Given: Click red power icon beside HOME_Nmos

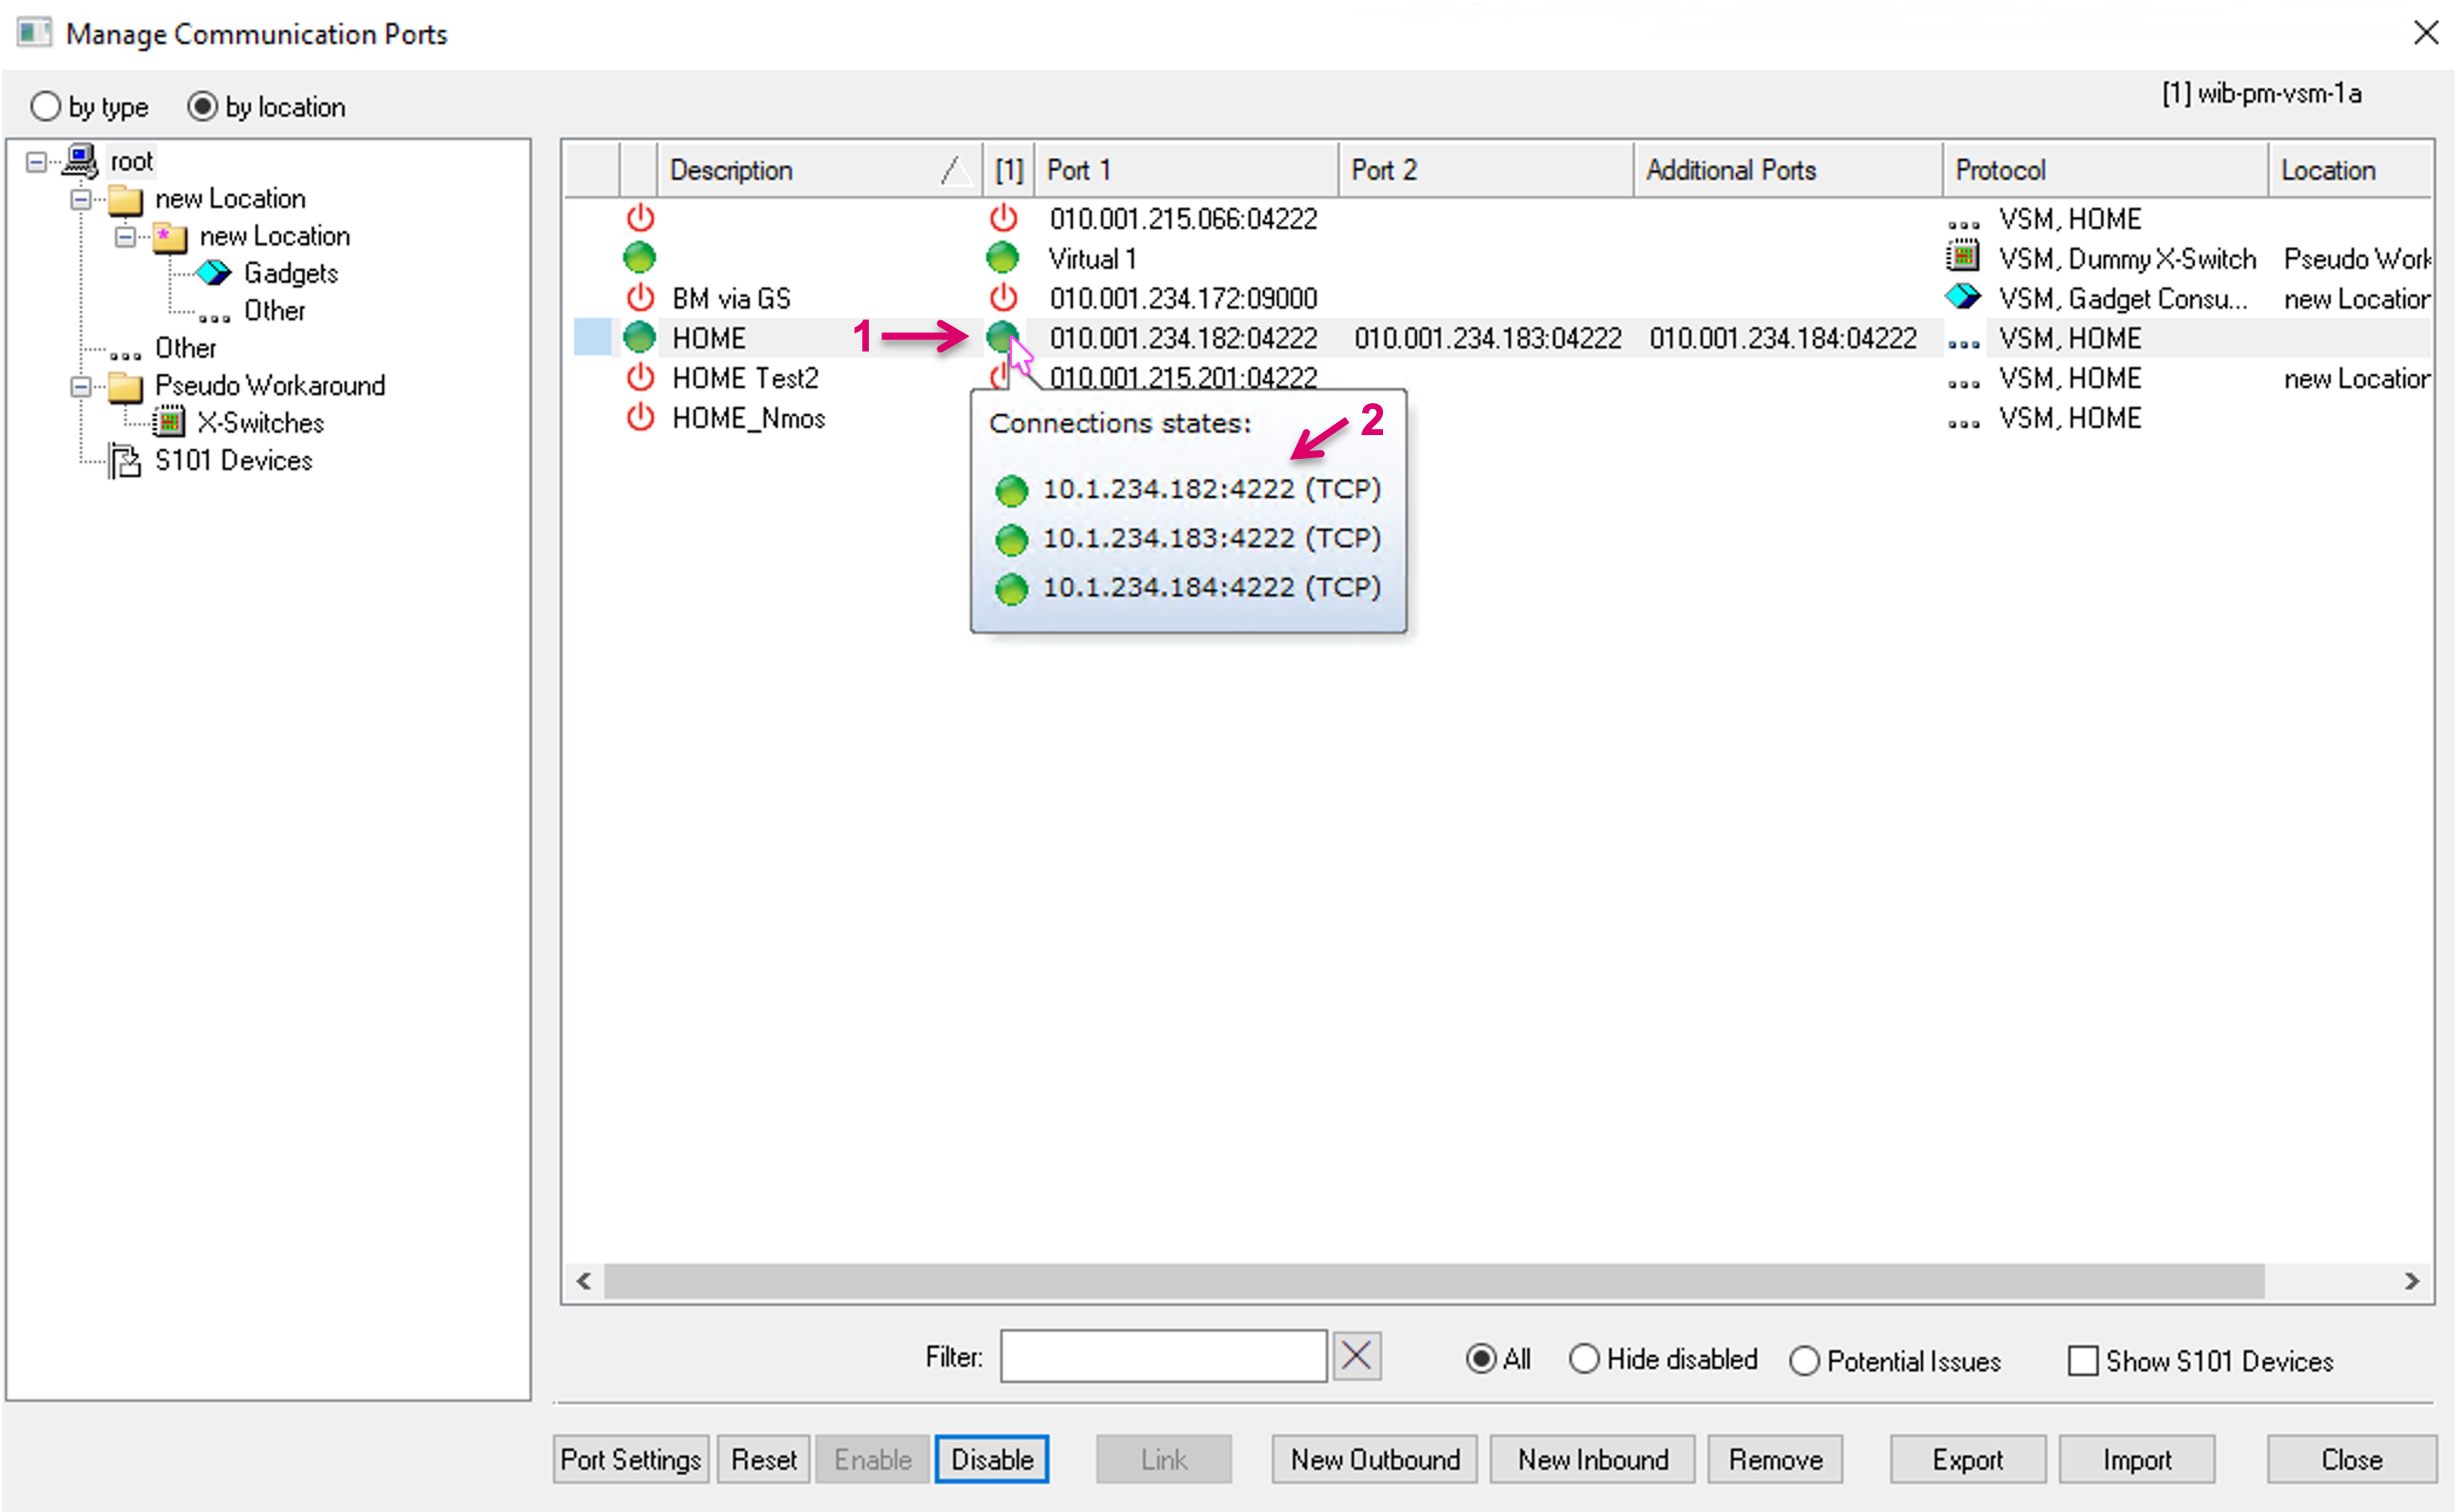Looking at the screenshot, I should click(640, 418).
